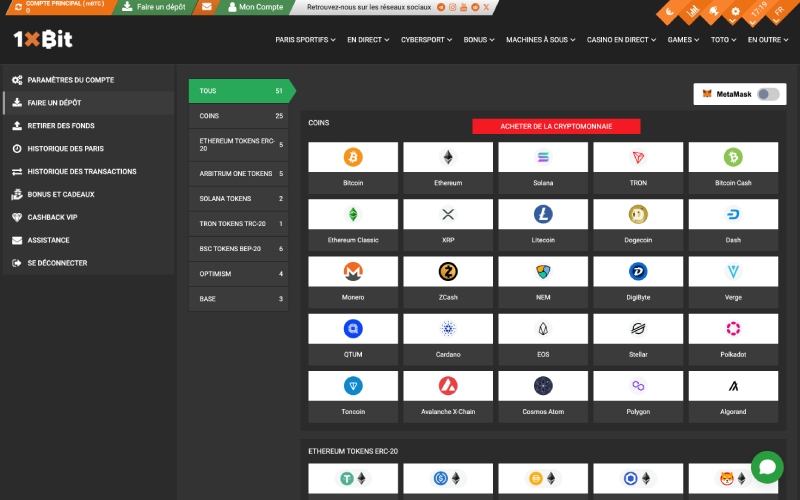Show the Solana Tokens category
Image resolution: width=800 pixels, height=500 pixels.
pyautogui.click(x=238, y=198)
